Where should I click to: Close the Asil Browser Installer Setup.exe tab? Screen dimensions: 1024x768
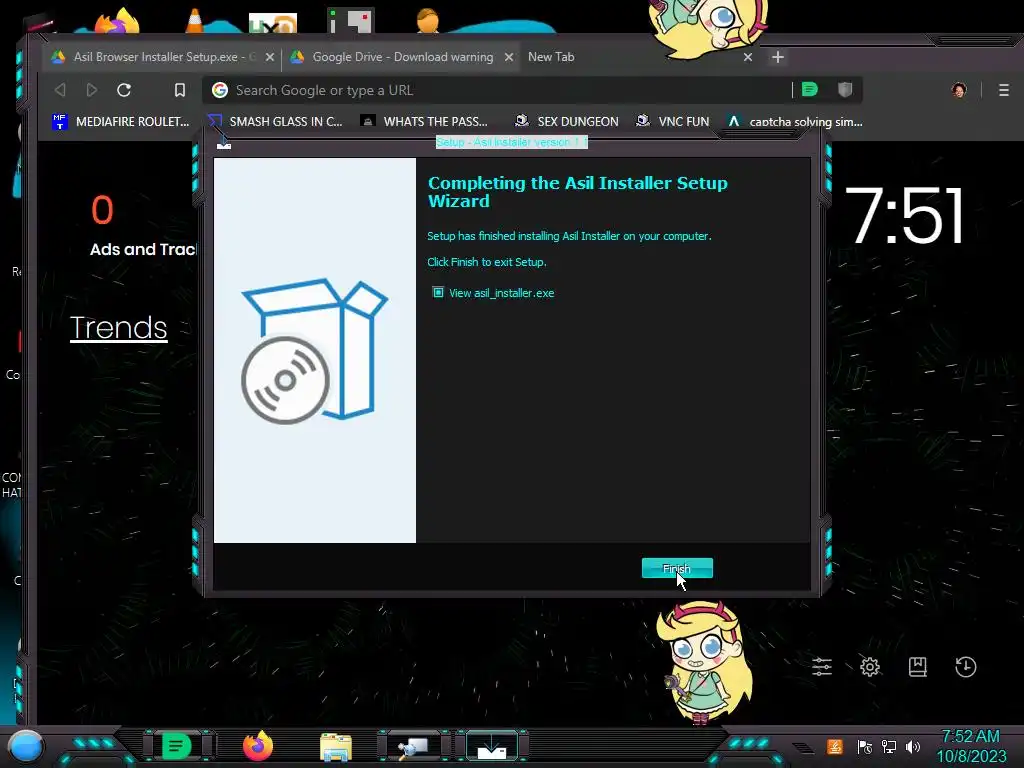[270, 57]
